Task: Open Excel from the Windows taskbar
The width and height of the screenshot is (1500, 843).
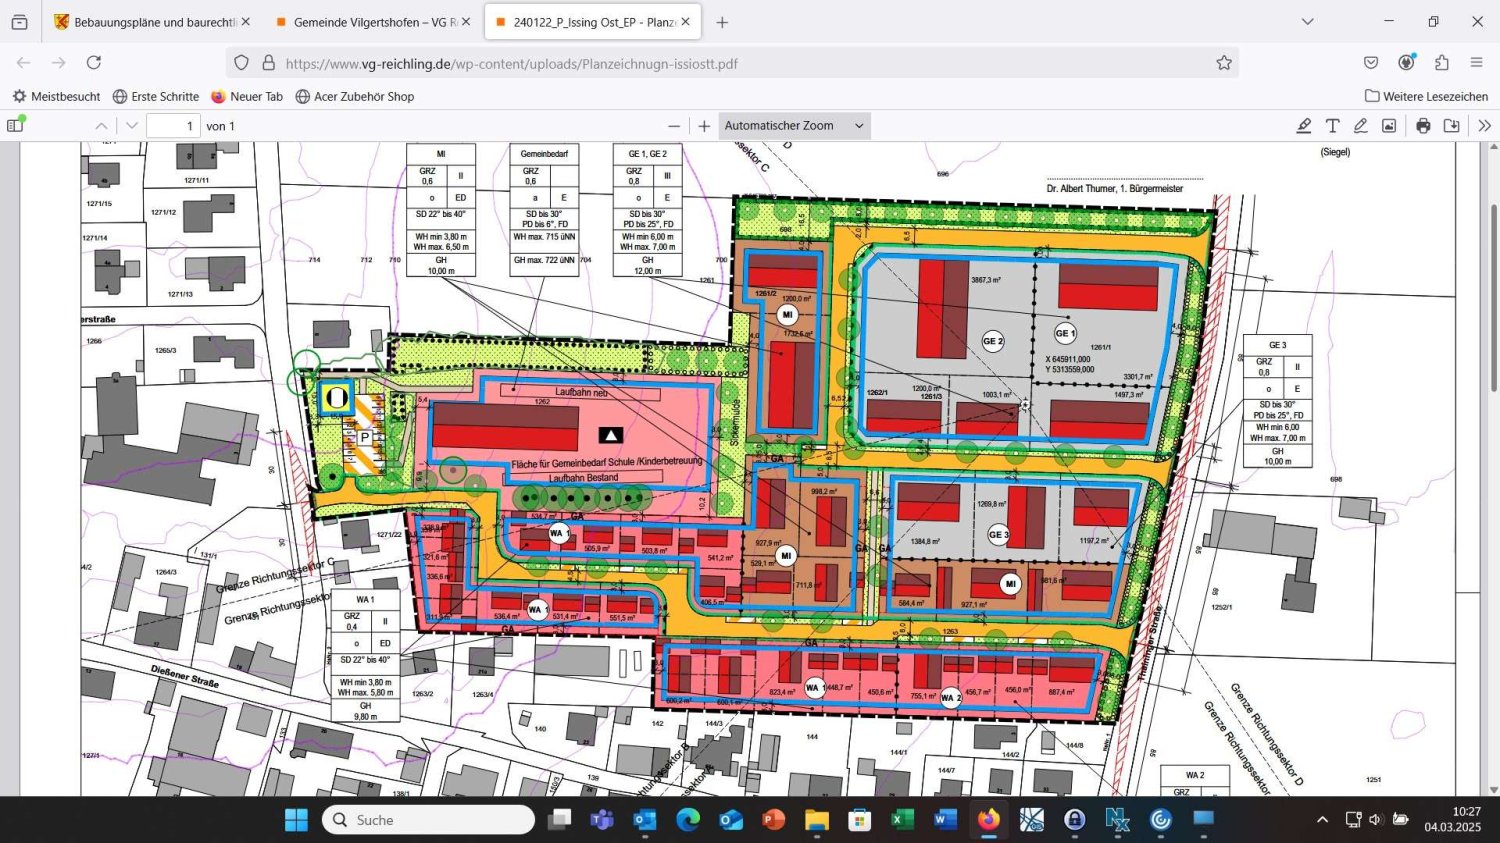Action: [902, 820]
